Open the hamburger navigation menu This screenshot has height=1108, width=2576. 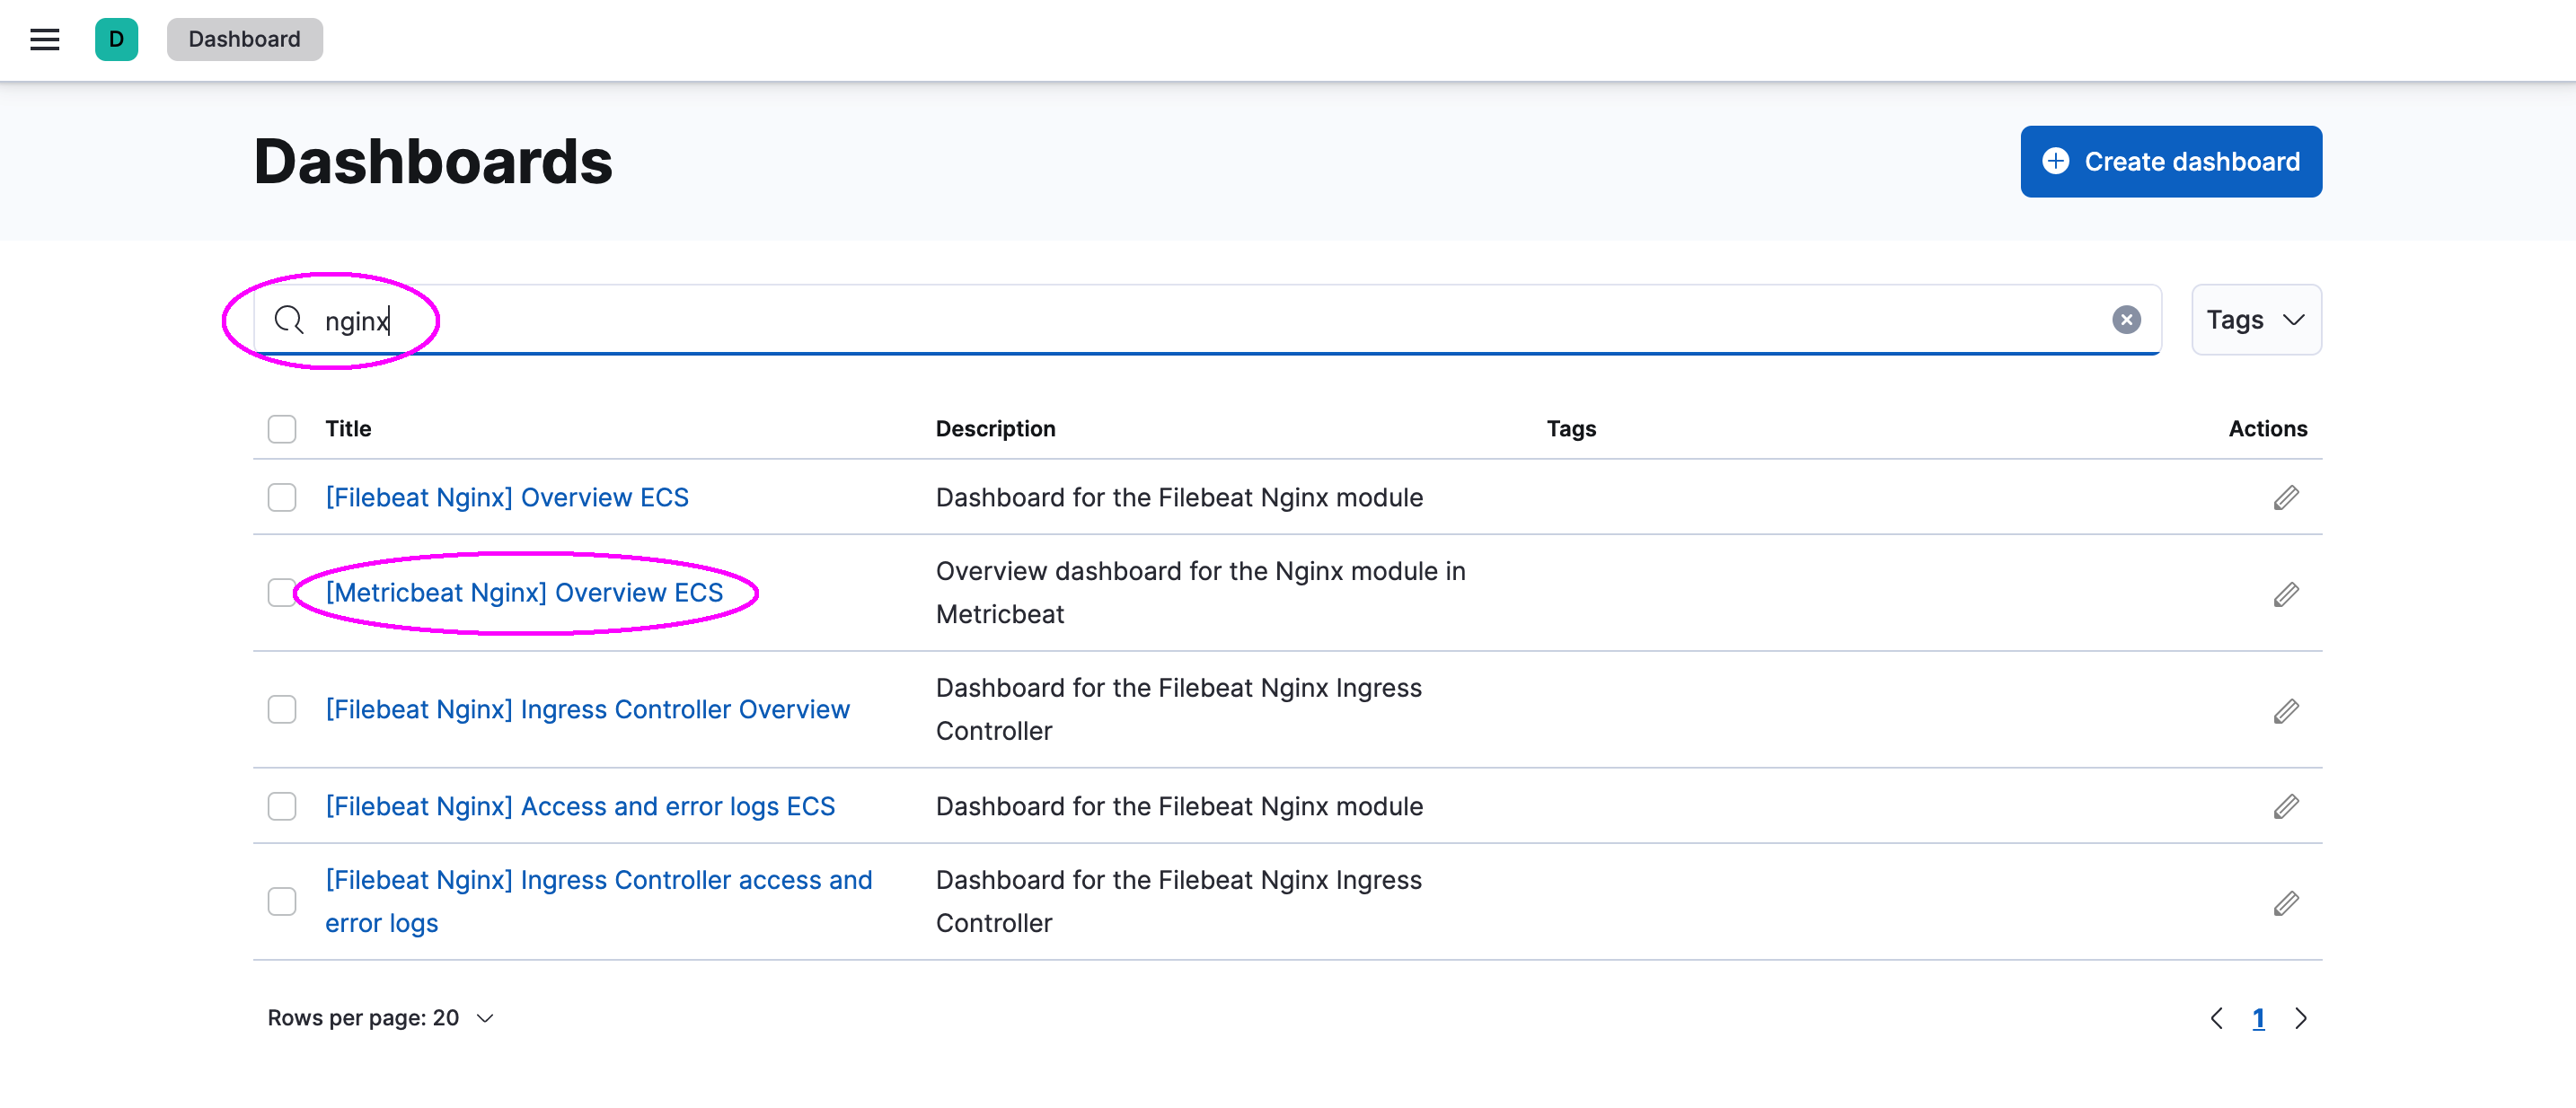[x=44, y=39]
